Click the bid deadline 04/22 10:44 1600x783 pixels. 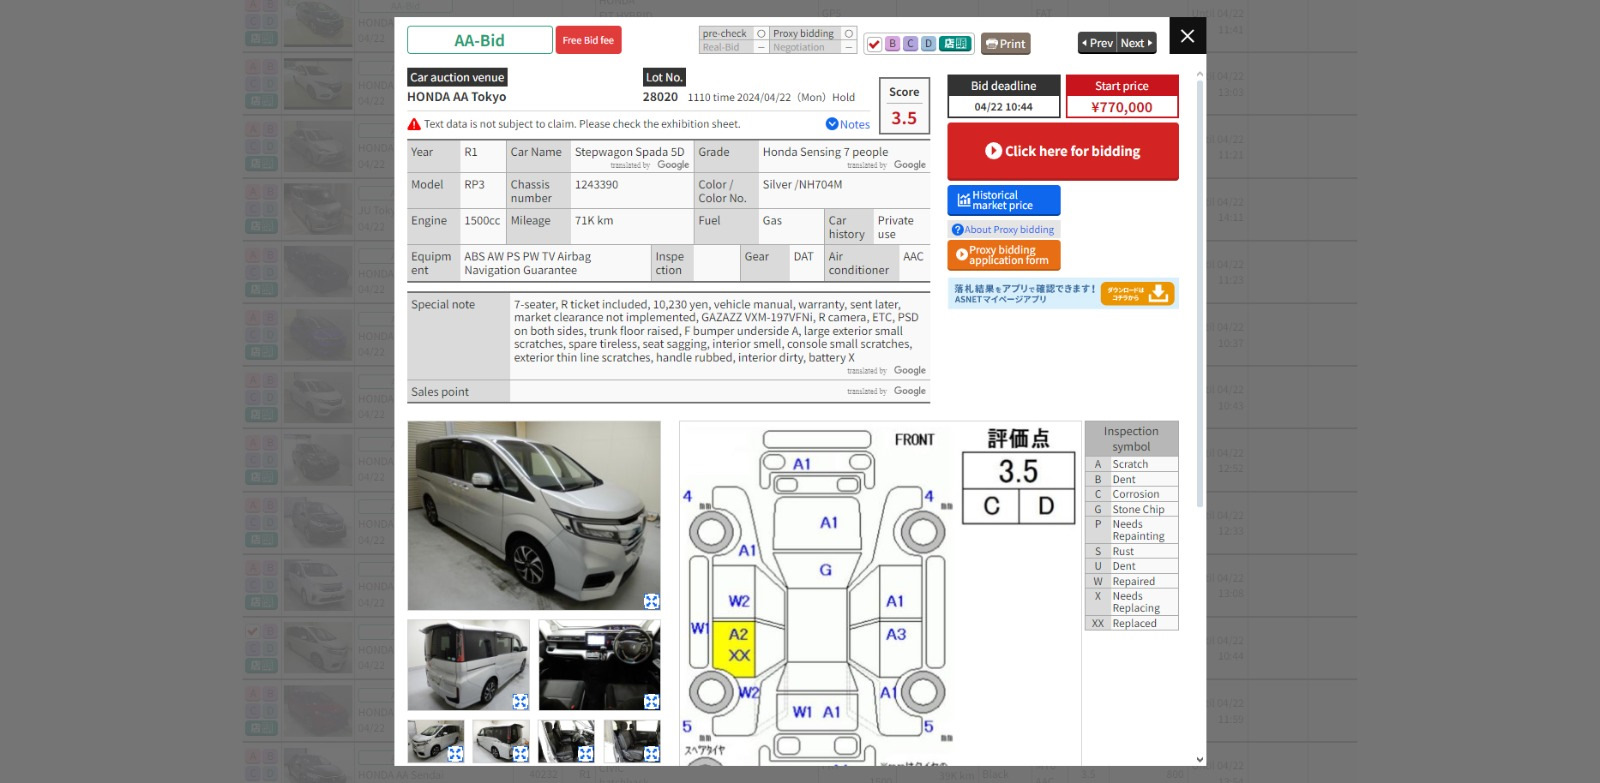point(1003,107)
